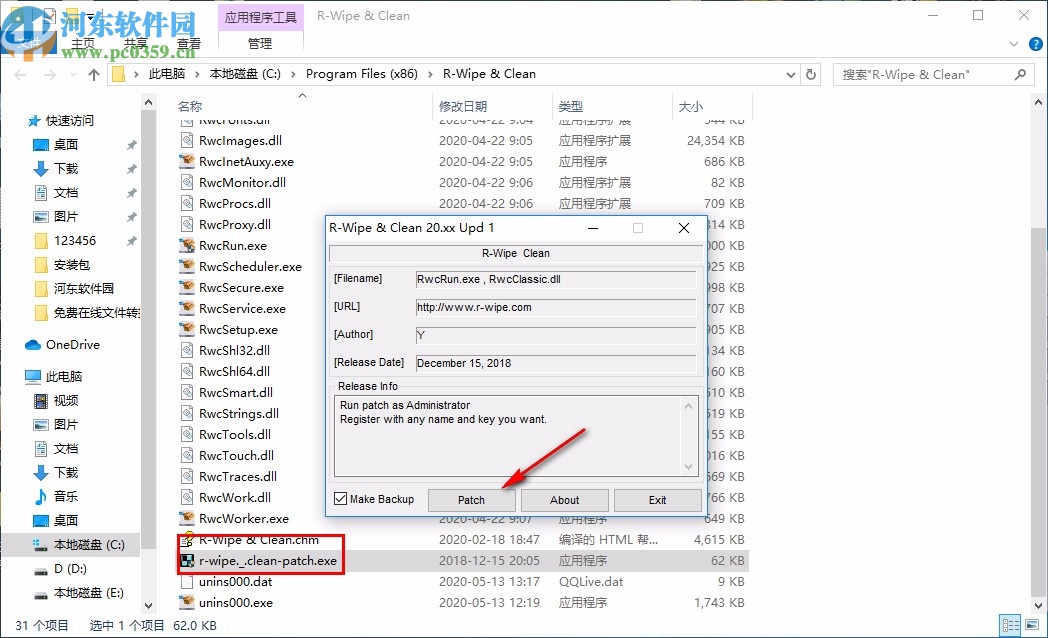Select r-wipe._clean-patch.exe file icon
Screen dimensions: 1048x638
187,561
